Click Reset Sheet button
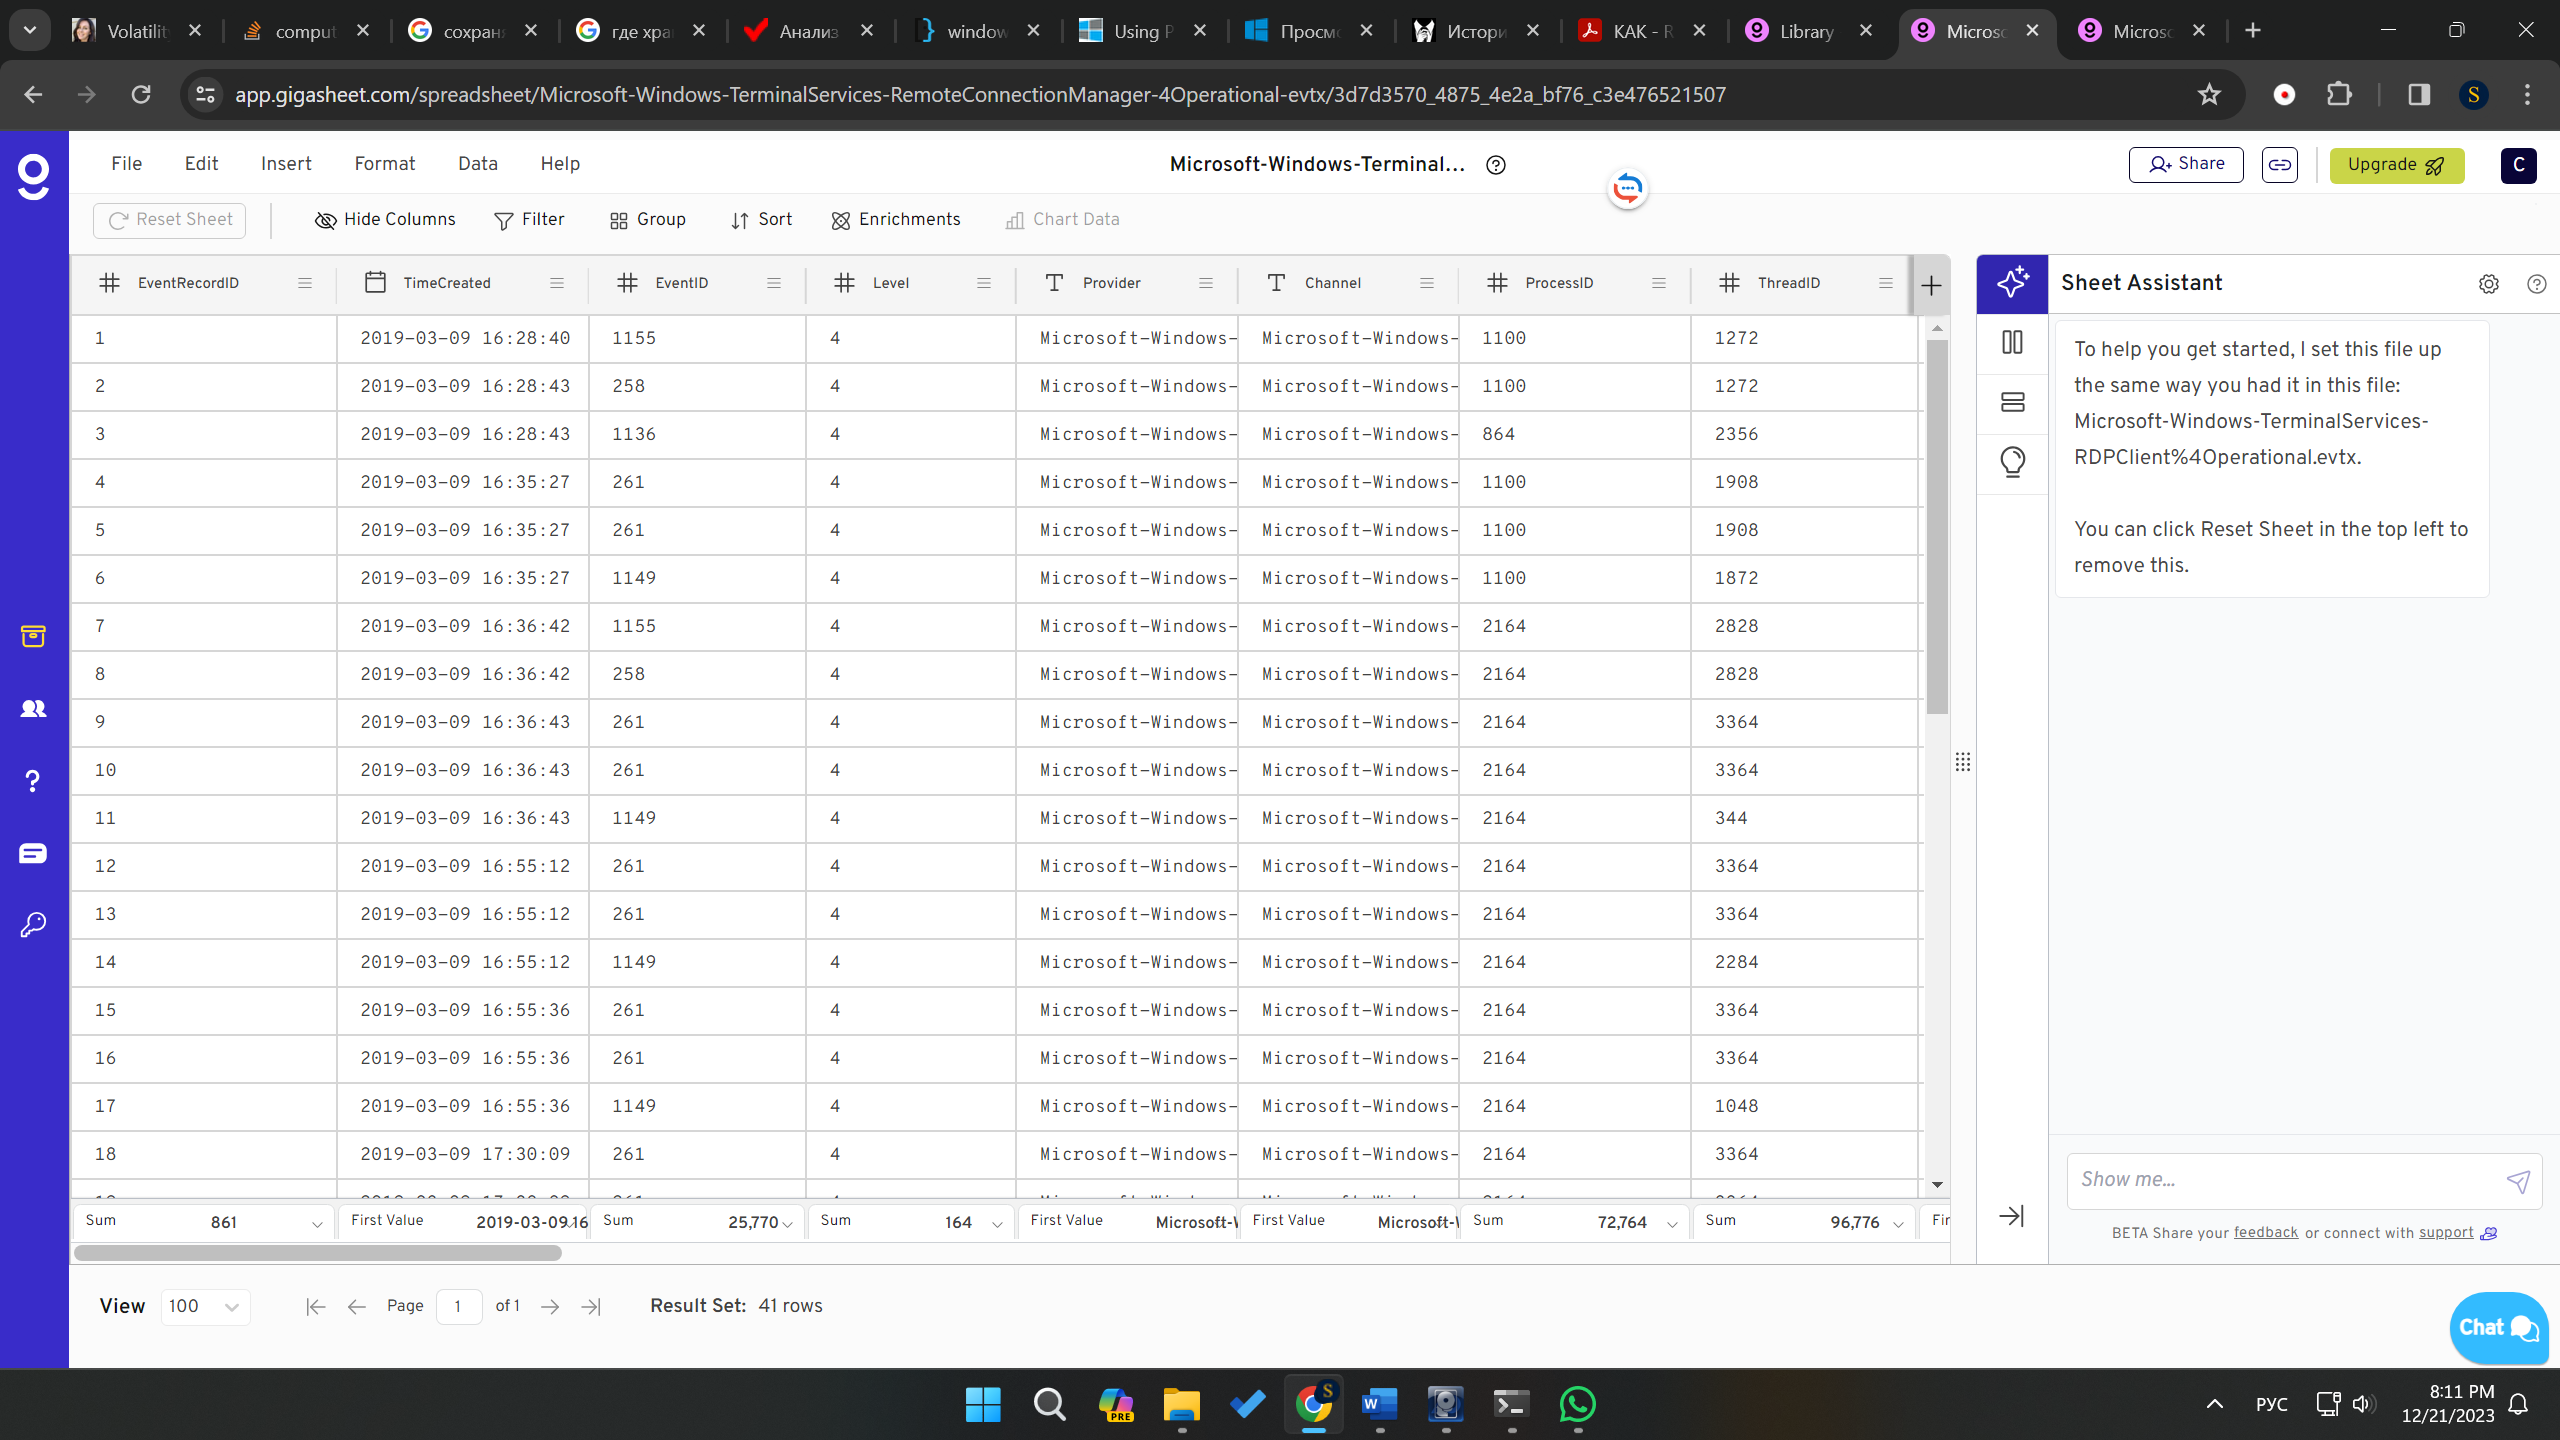2560x1440 pixels. click(x=169, y=220)
